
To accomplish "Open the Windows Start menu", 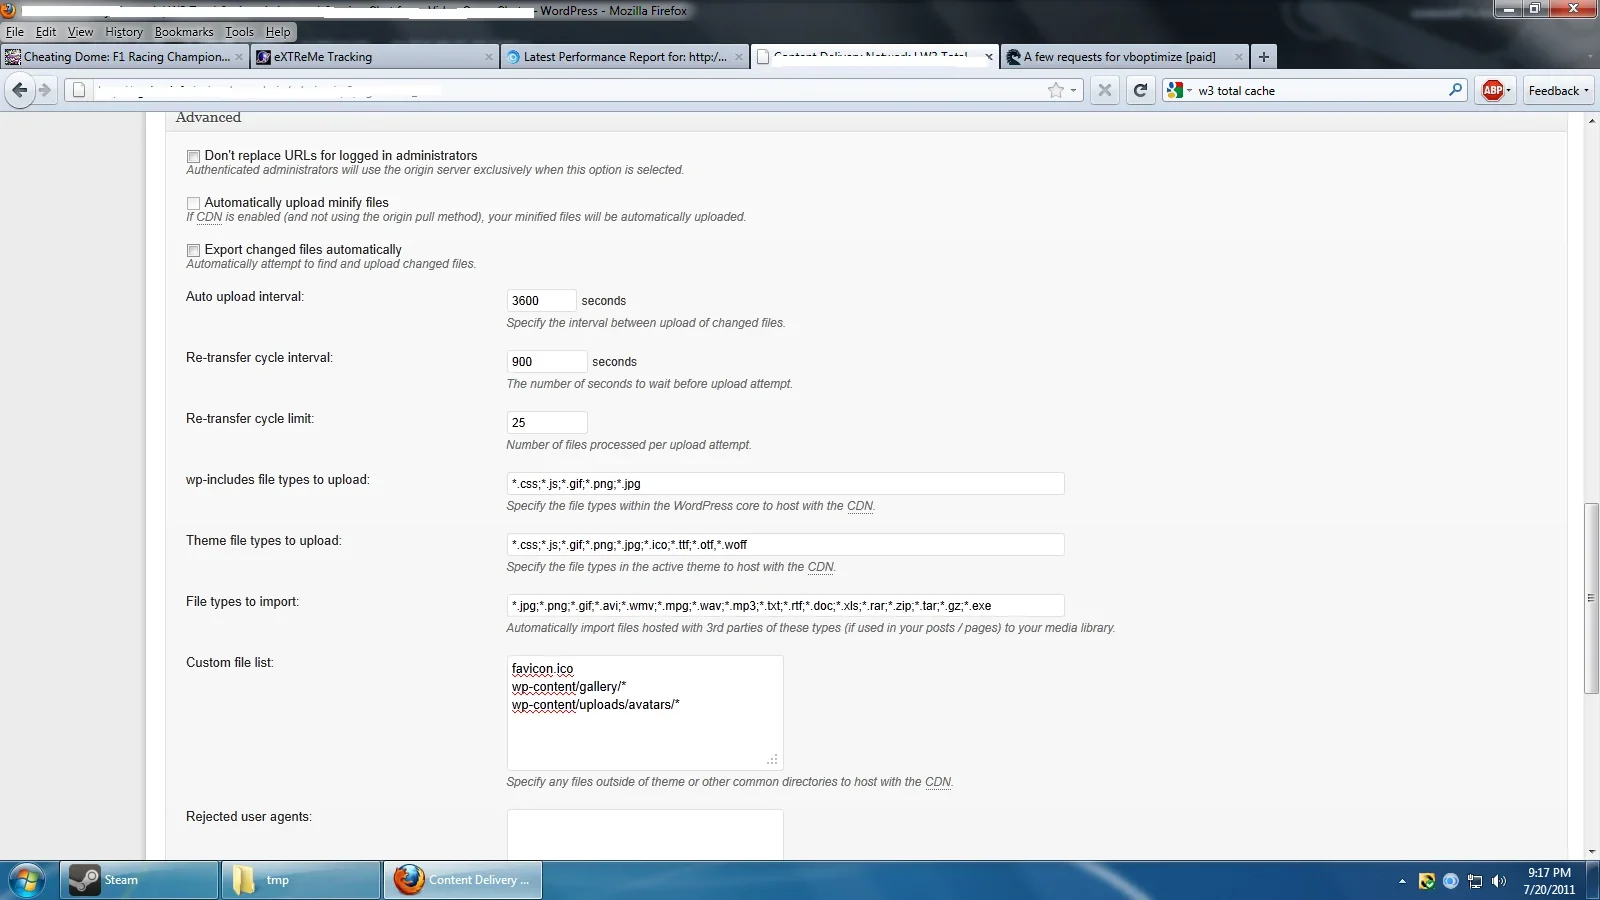I will (27, 880).
